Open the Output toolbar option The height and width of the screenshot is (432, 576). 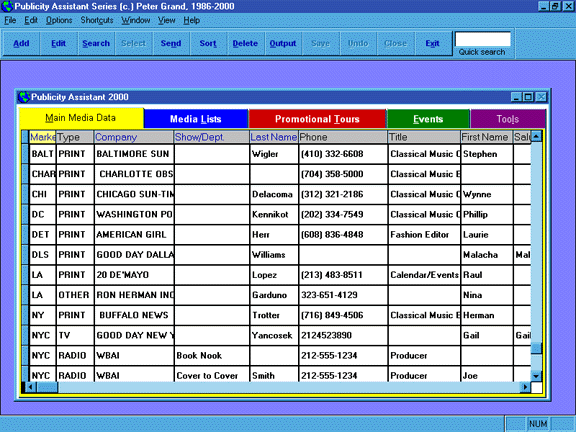[x=282, y=43]
